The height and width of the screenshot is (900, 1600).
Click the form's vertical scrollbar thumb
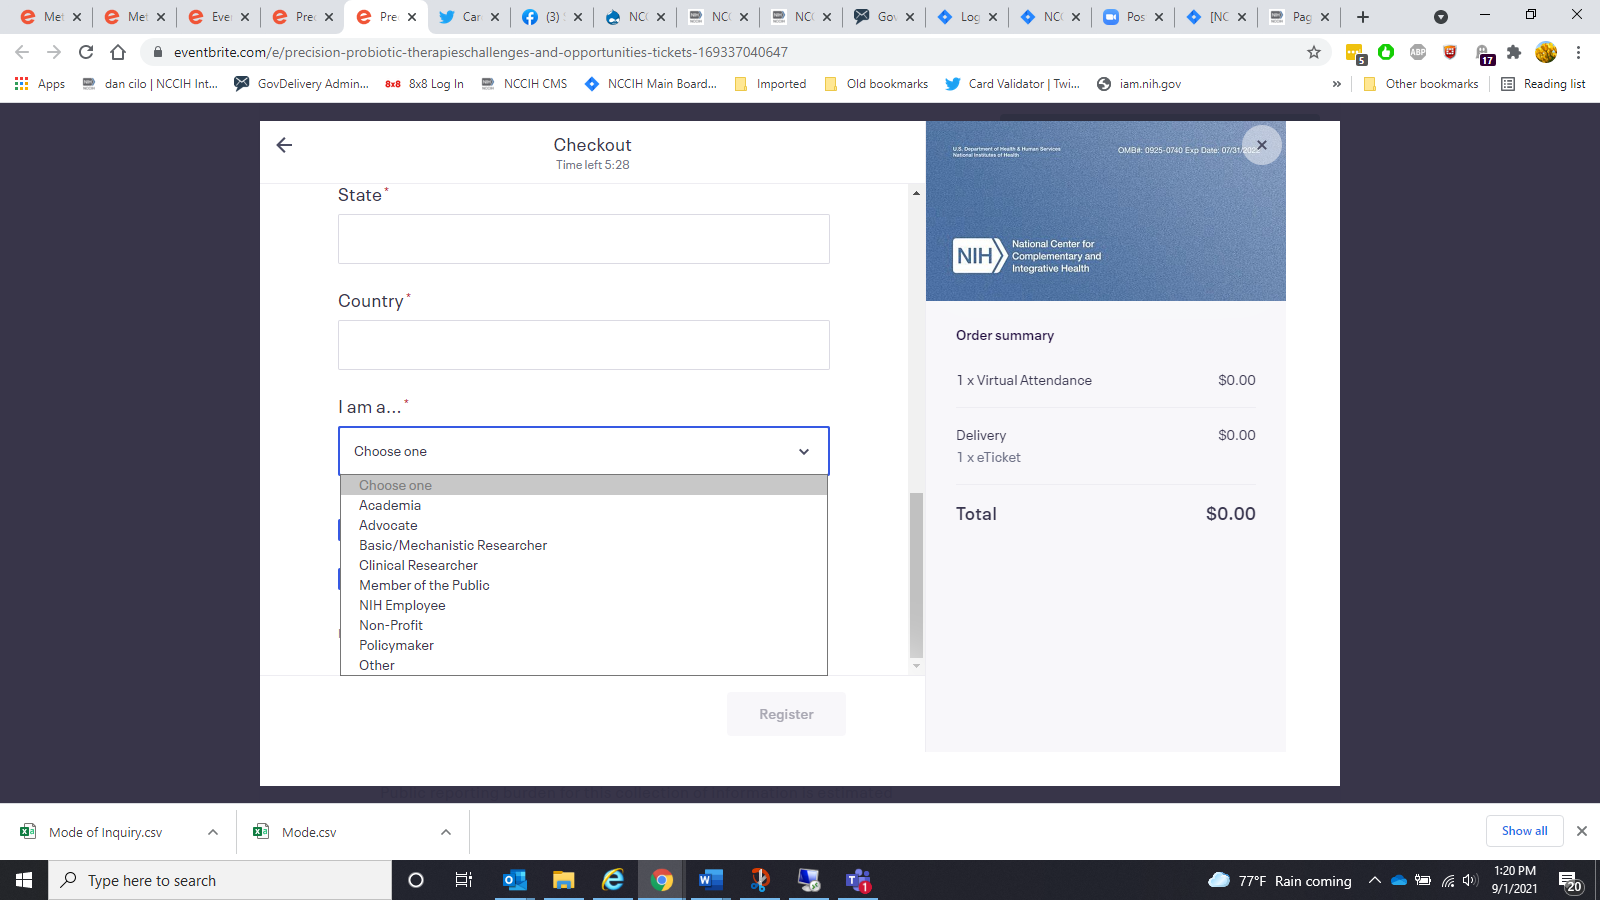(916, 574)
